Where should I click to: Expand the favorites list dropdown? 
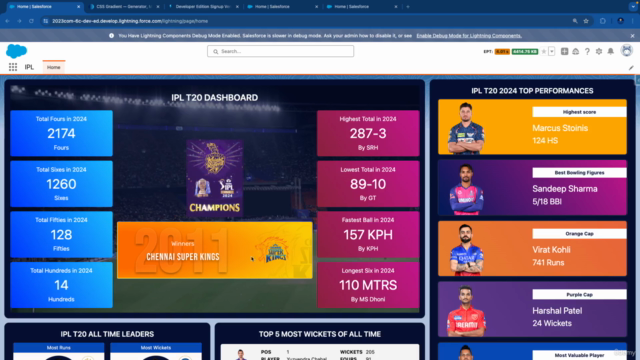click(x=551, y=51)
